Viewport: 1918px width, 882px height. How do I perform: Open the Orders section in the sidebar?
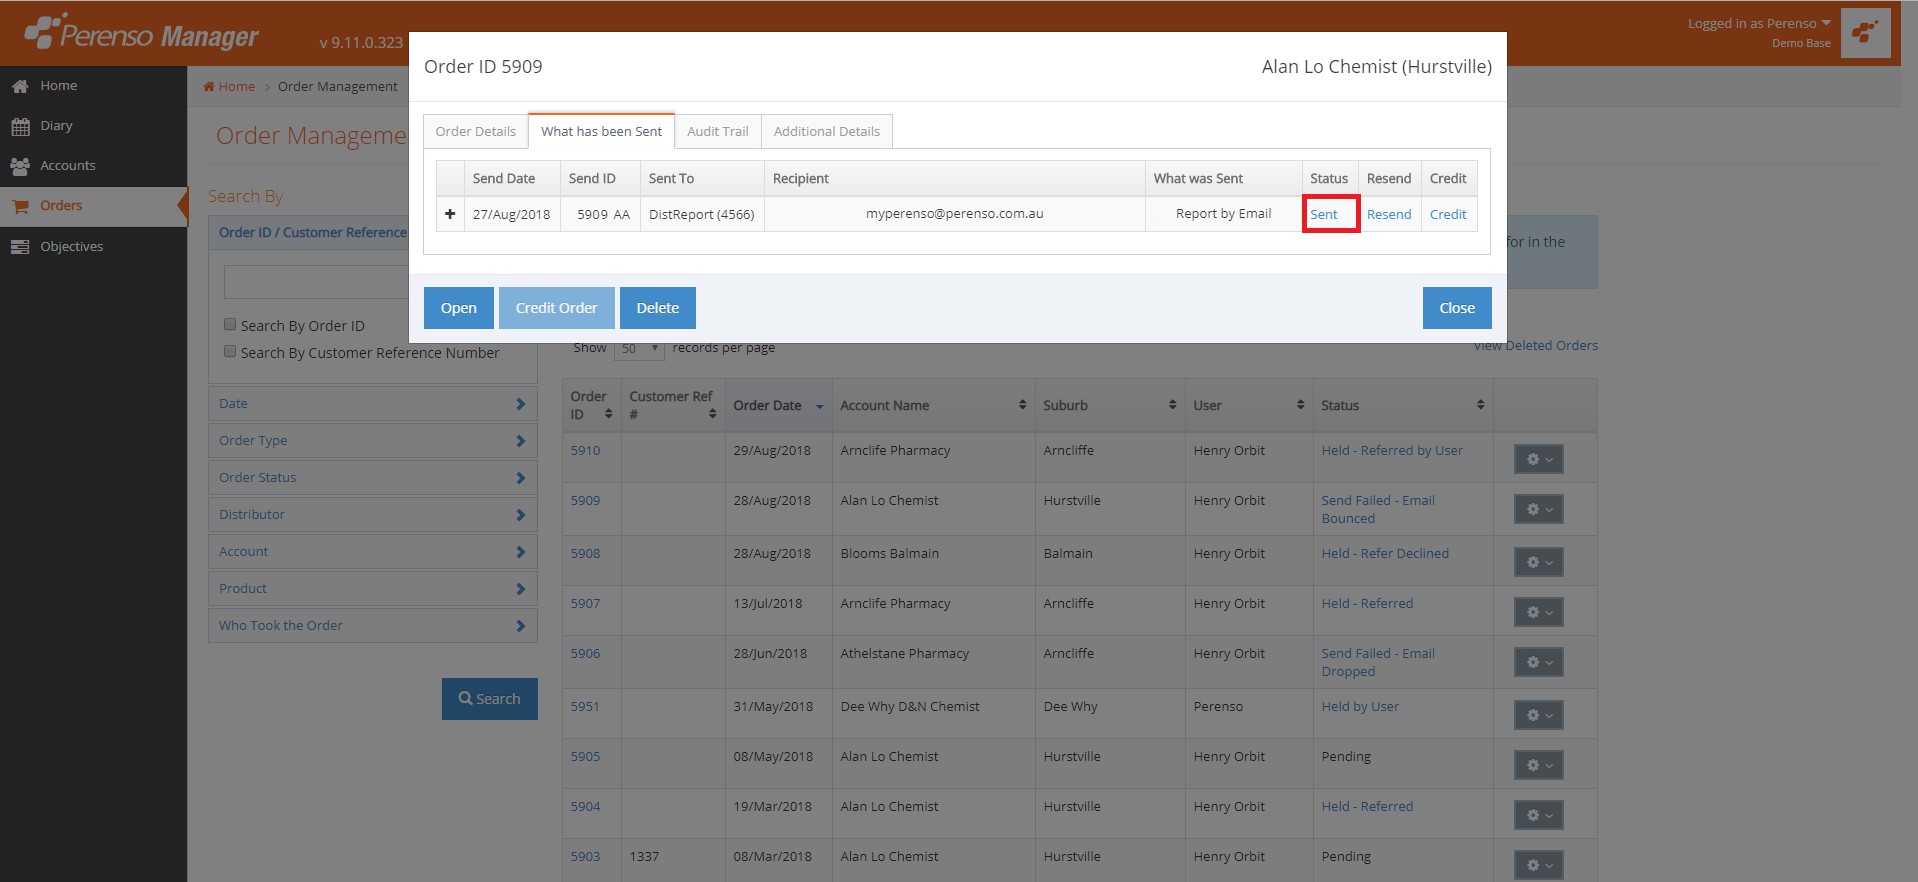tap(93, 206)
